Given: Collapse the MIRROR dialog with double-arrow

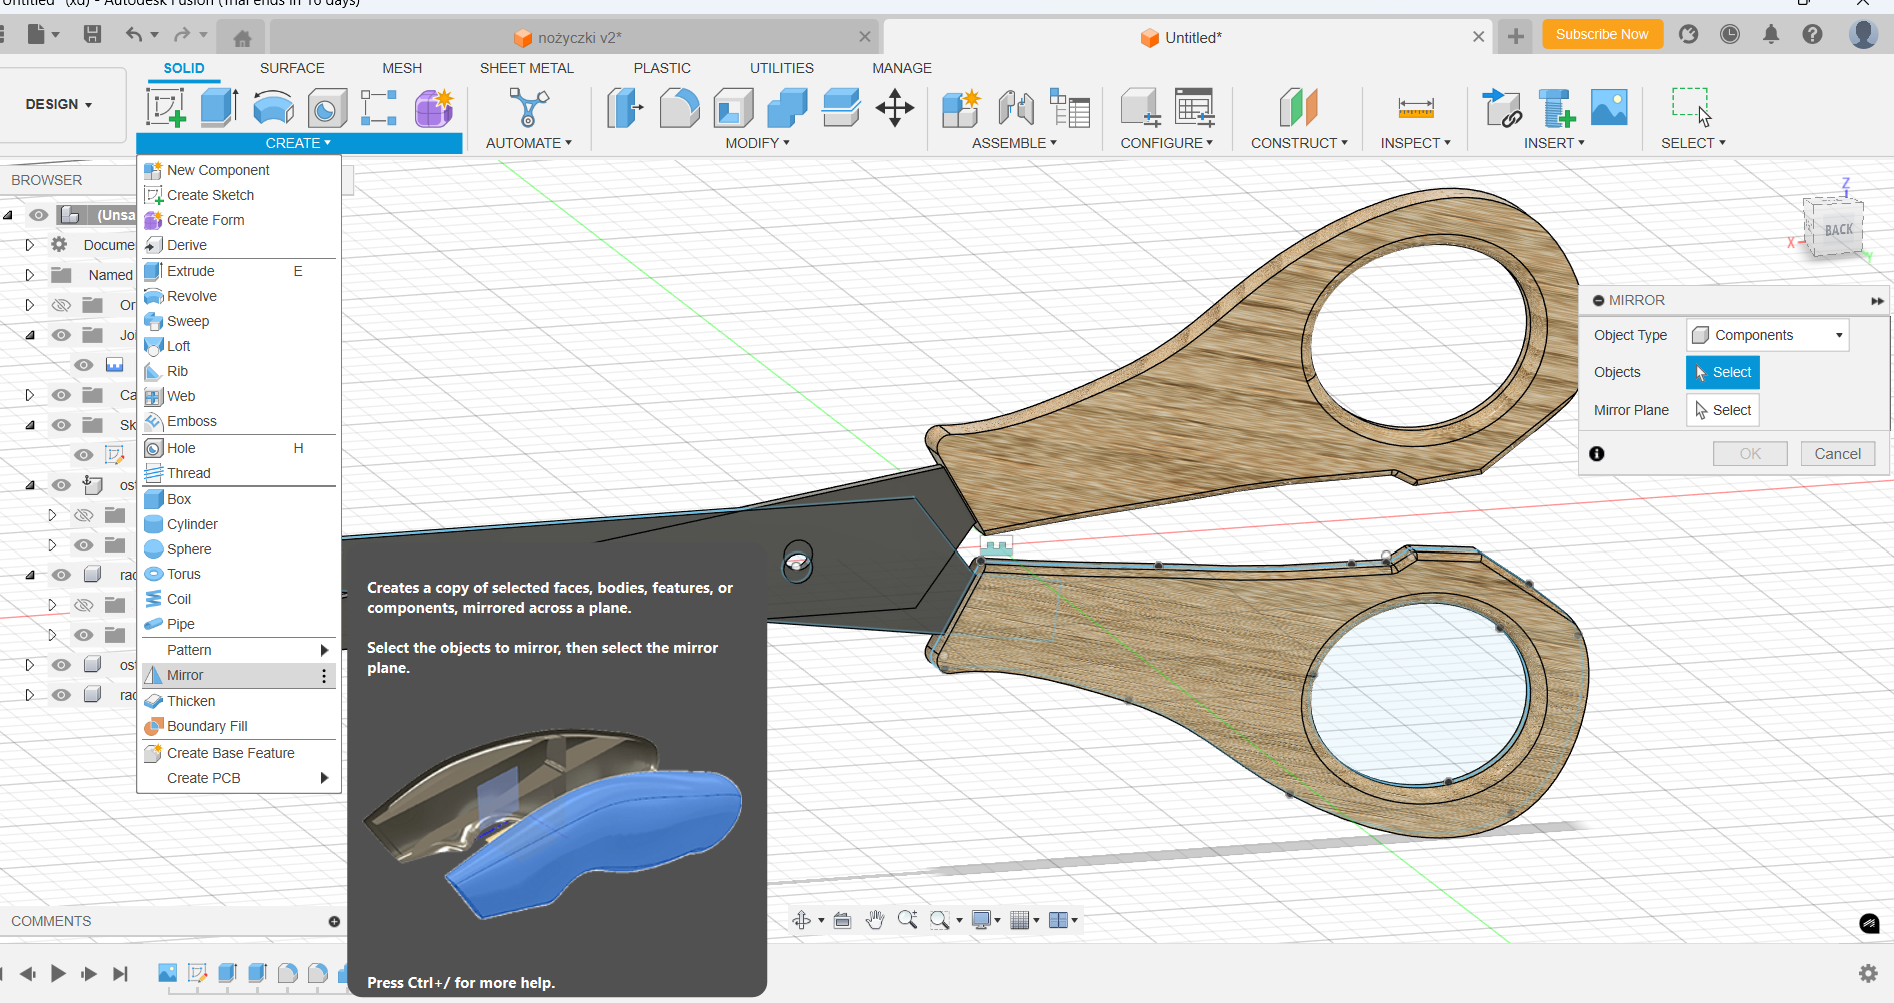Looking at the screenshot, I should point(1877,301).
